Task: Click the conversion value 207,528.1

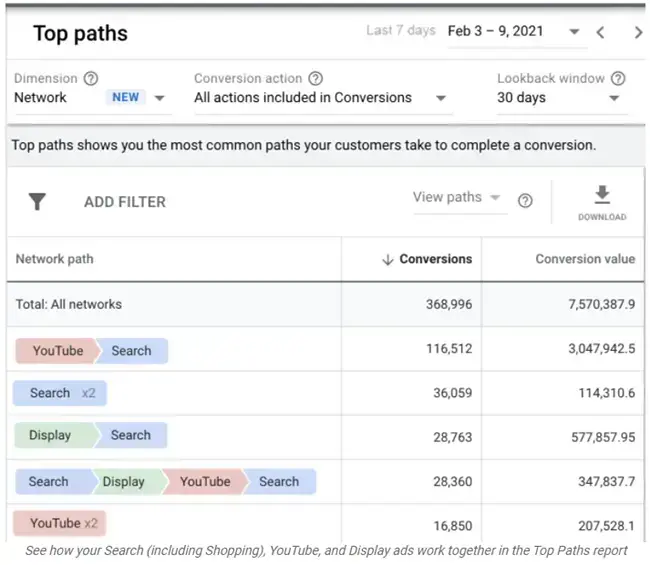Action: point(607,526)
